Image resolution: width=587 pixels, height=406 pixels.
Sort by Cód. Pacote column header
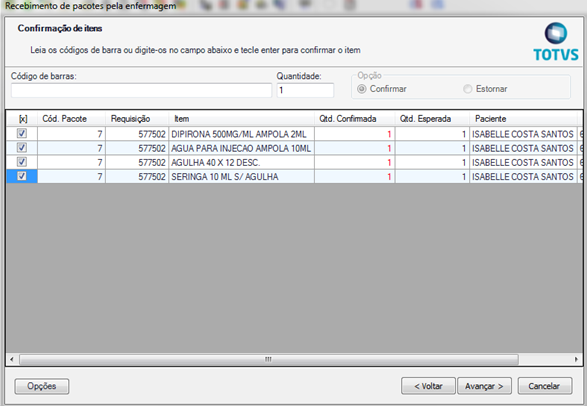click(x=72, y=119)
